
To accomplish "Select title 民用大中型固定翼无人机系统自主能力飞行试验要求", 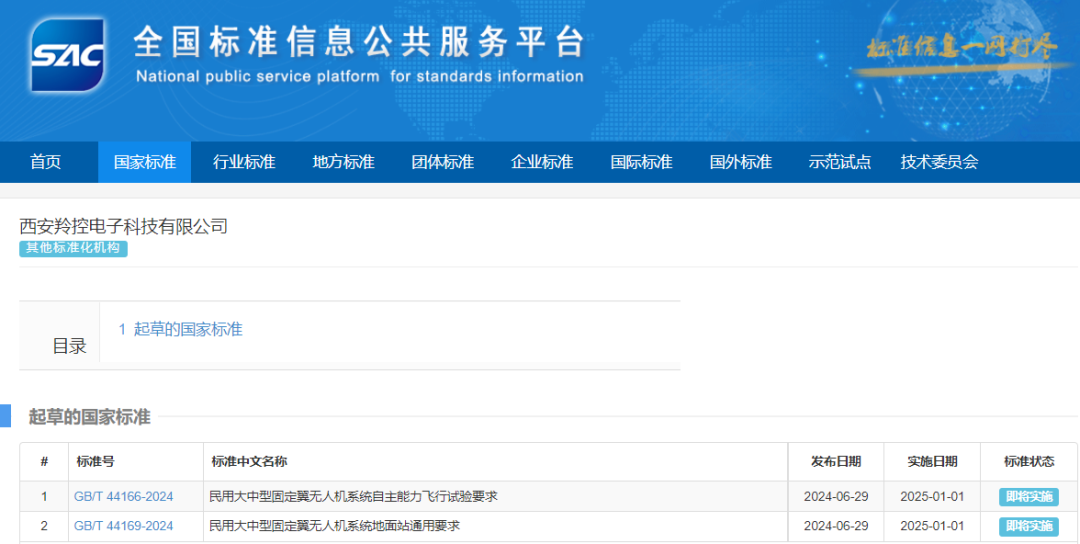I will [353, 496].
